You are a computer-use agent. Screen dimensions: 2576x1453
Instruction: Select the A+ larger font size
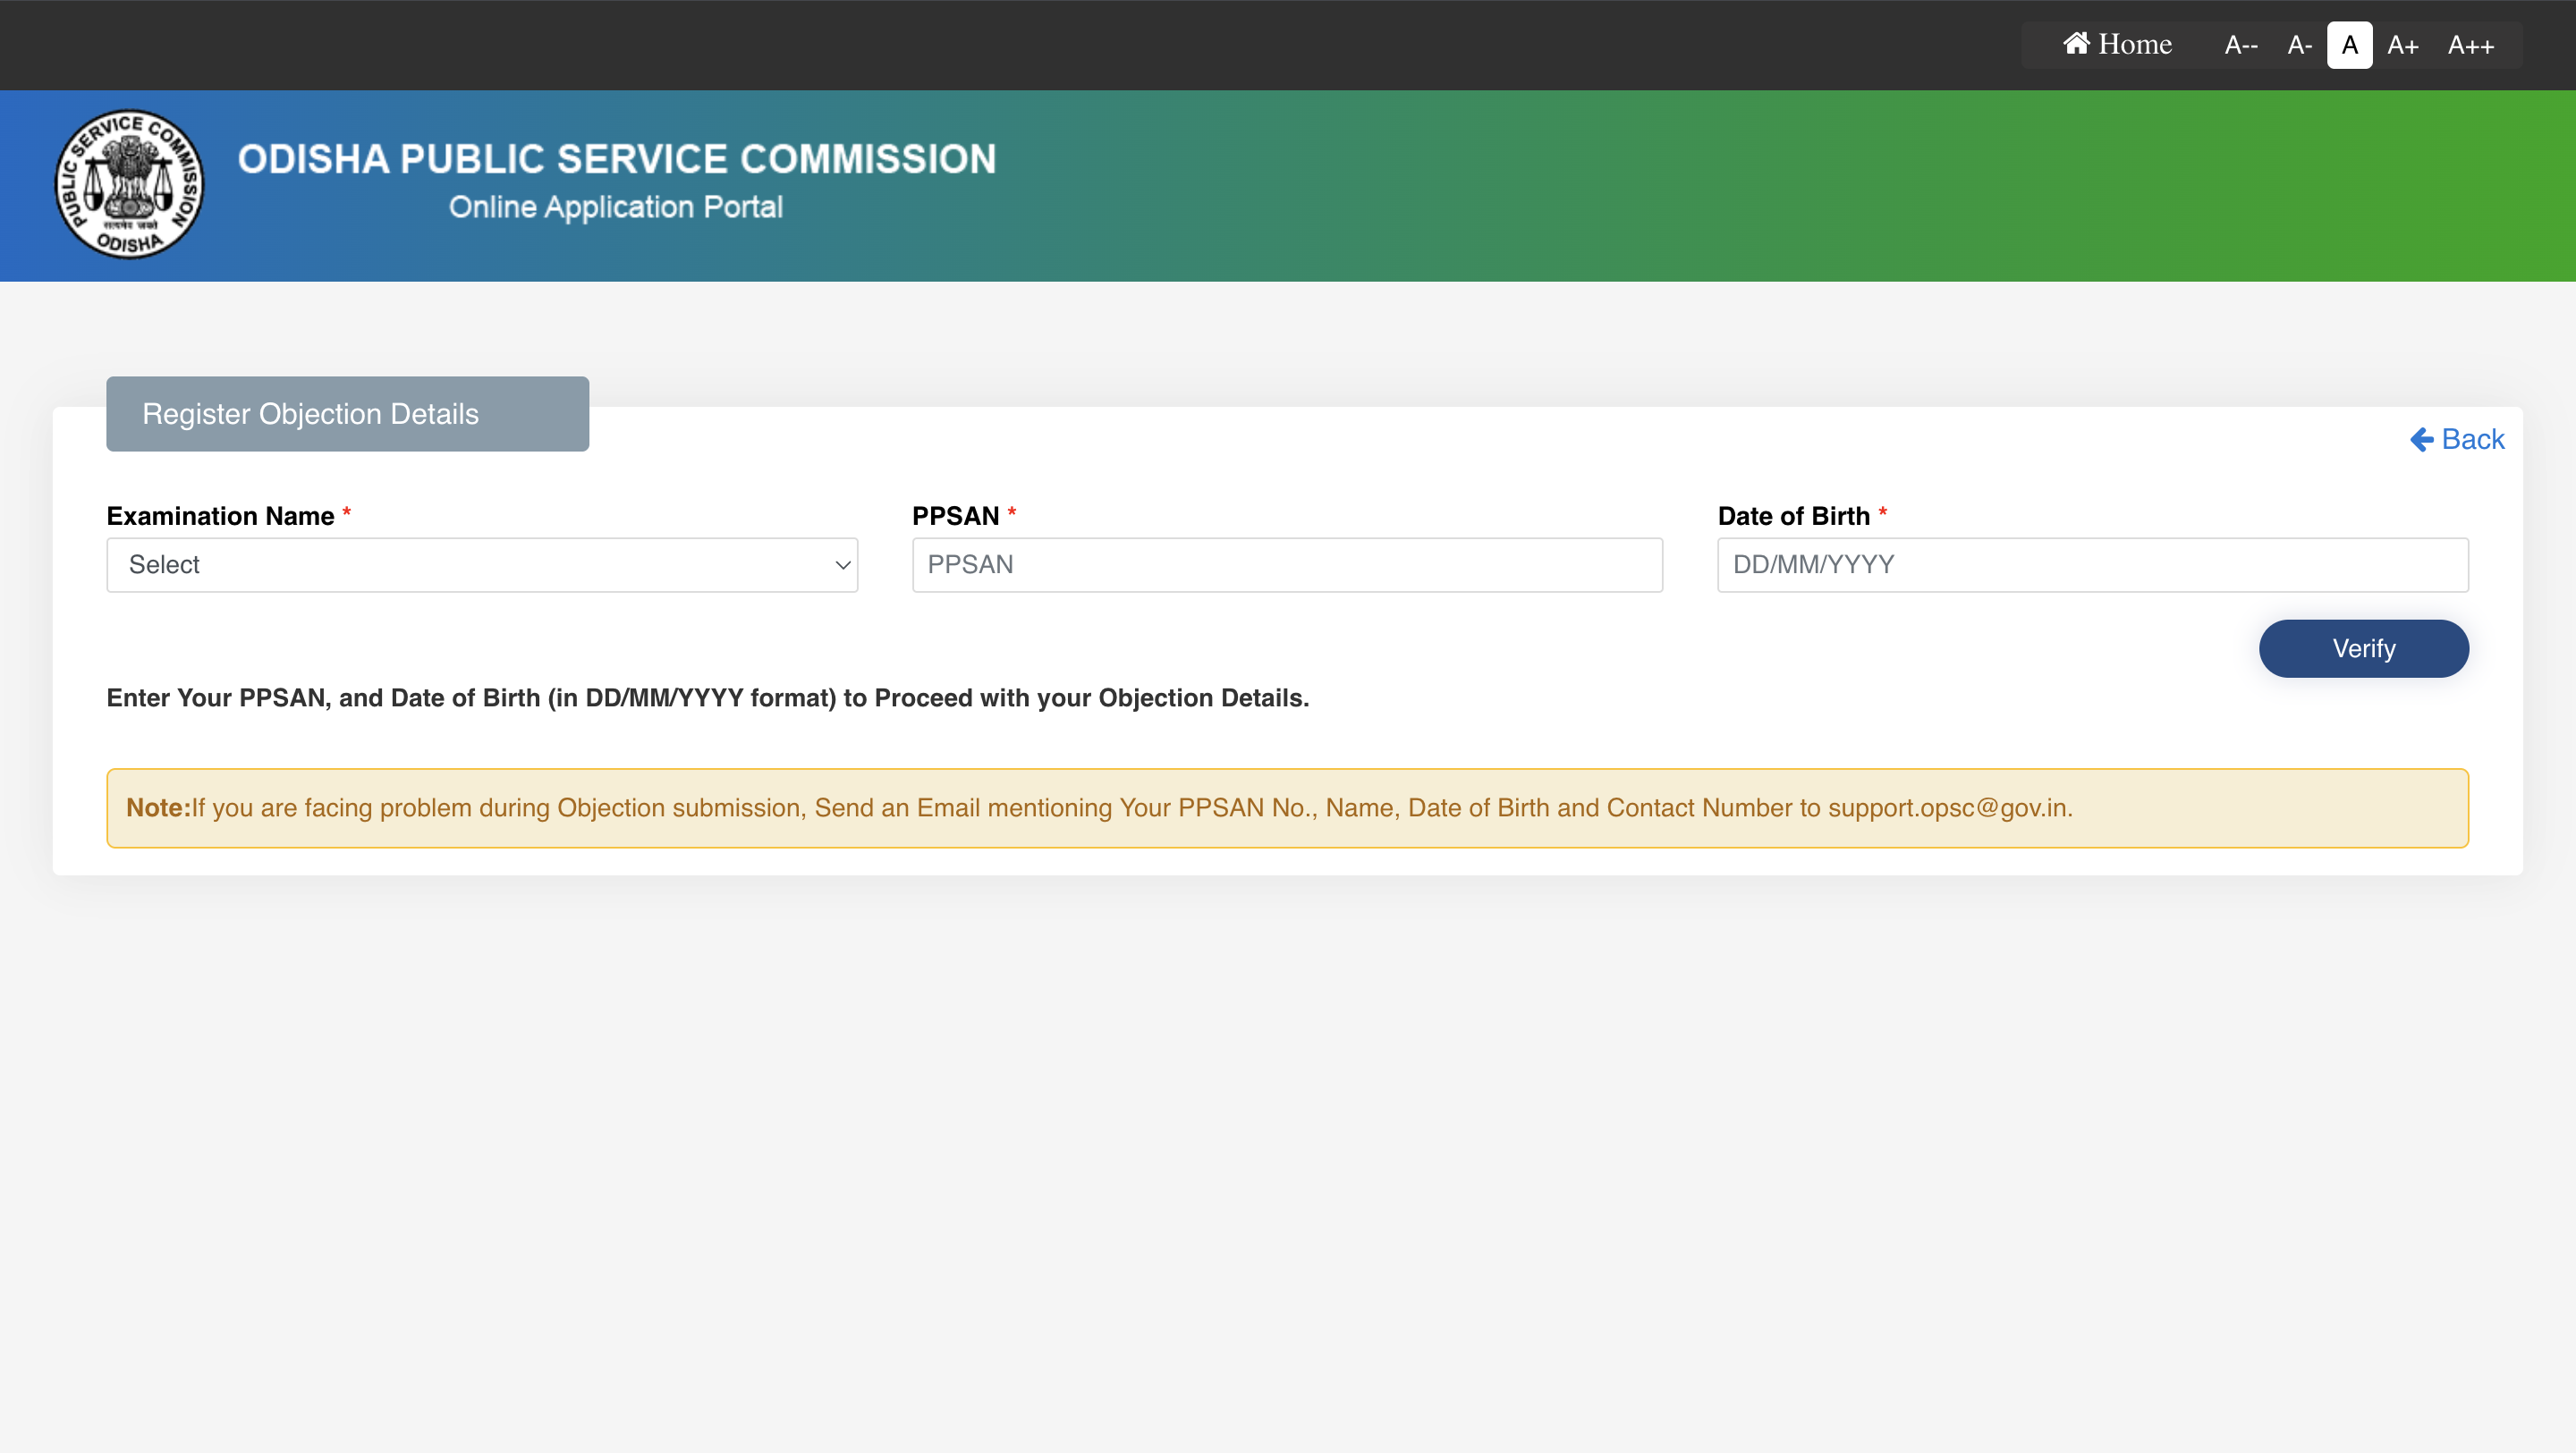pos(2402,45)
